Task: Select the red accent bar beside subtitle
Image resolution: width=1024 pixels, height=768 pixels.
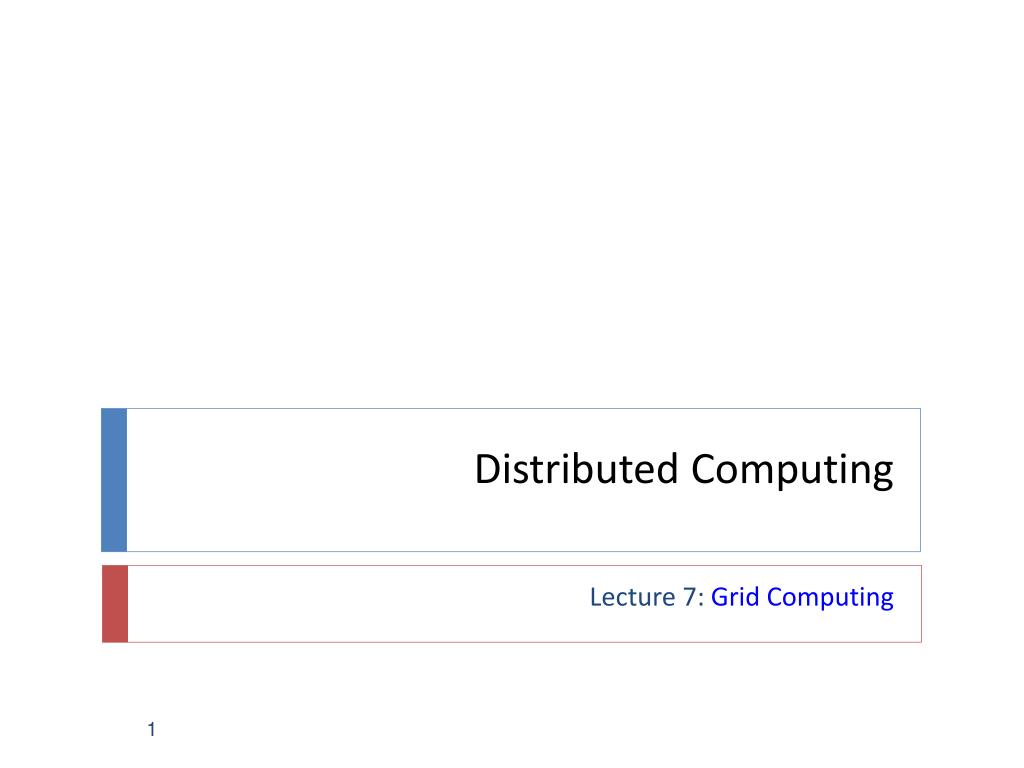Action: 115,604
